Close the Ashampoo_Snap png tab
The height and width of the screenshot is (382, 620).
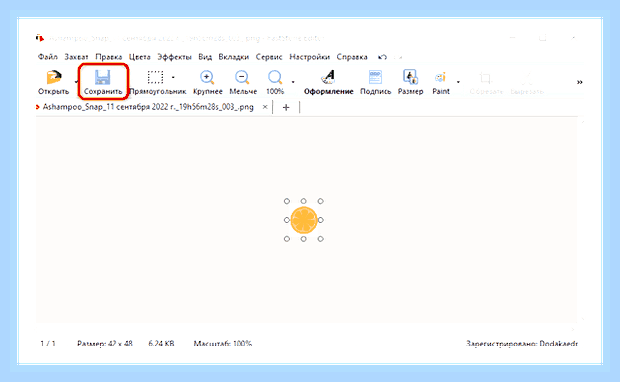[x=265, y=107]
